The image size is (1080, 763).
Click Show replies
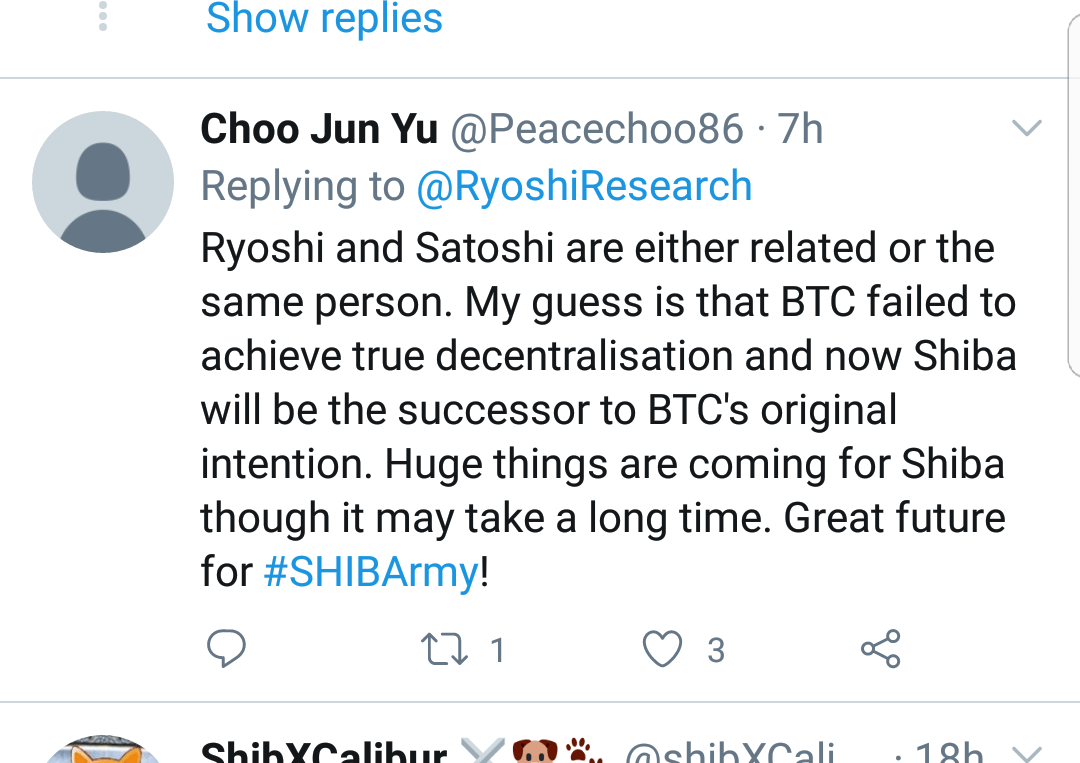click(x=324, y=18)
